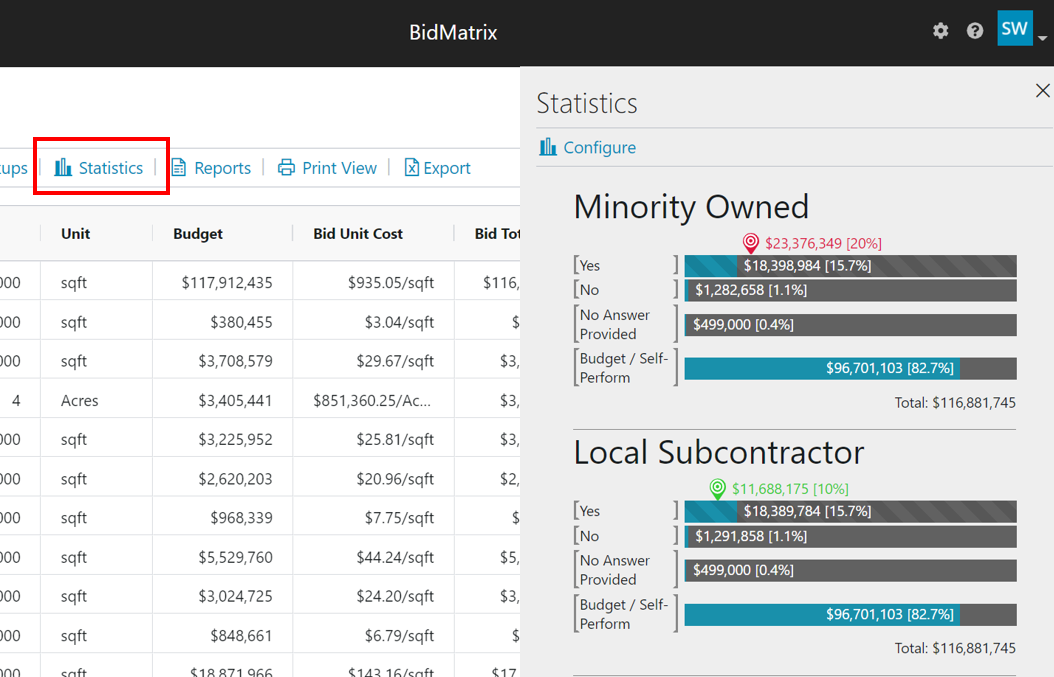1054x677 pixels.
Task: Select the Statistics bar chart icon
Action: pyautogui.click(x=60, y=167)
